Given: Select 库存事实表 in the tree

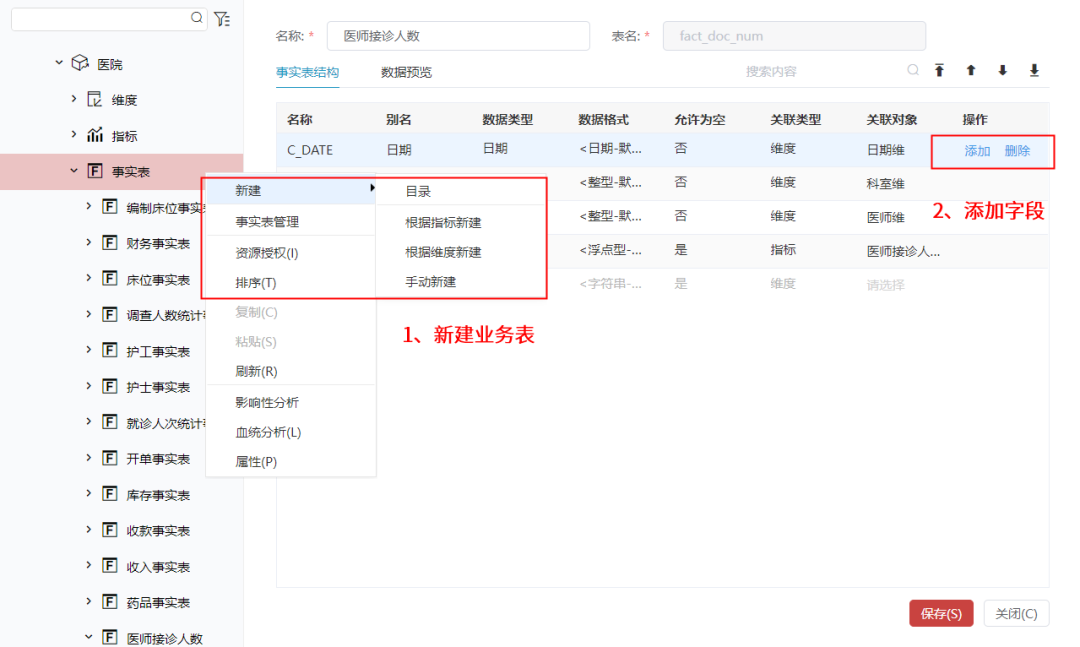Looking at the screenshot, I should pos(158,495).
